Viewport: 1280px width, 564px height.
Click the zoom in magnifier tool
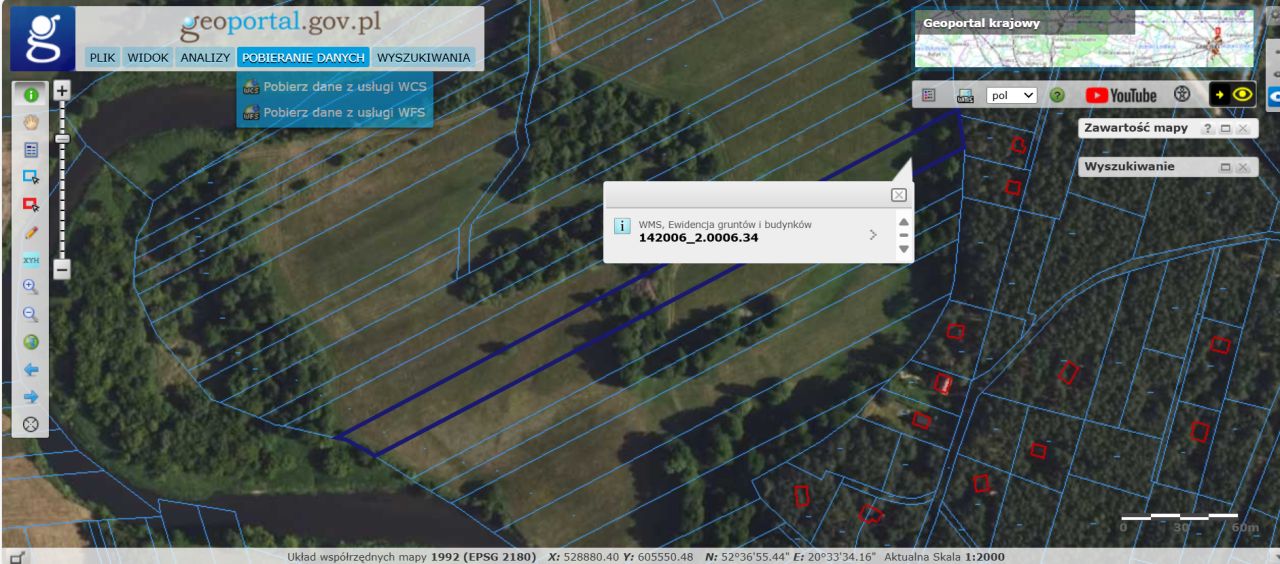[x=30, y=286]
